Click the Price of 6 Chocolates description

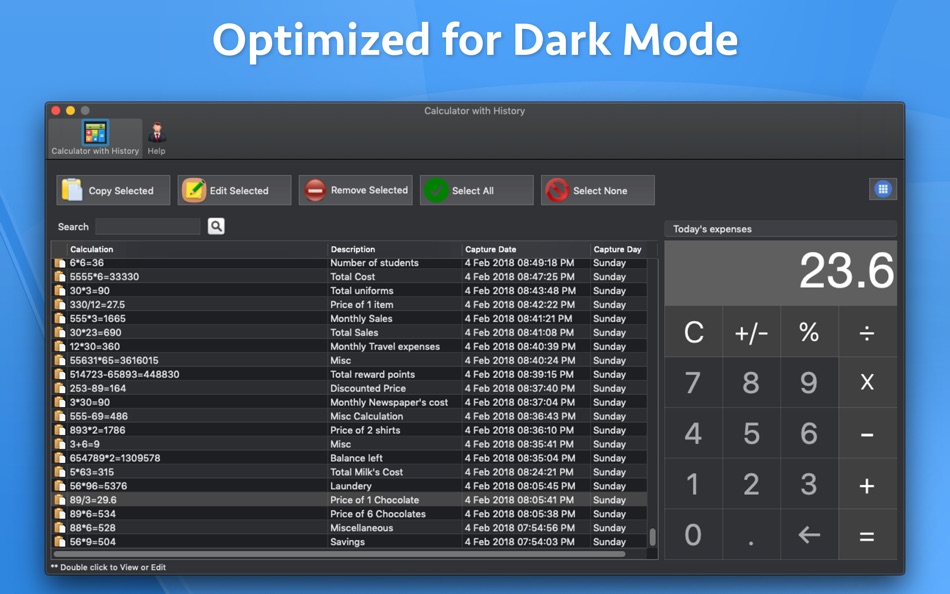[378, 513]
